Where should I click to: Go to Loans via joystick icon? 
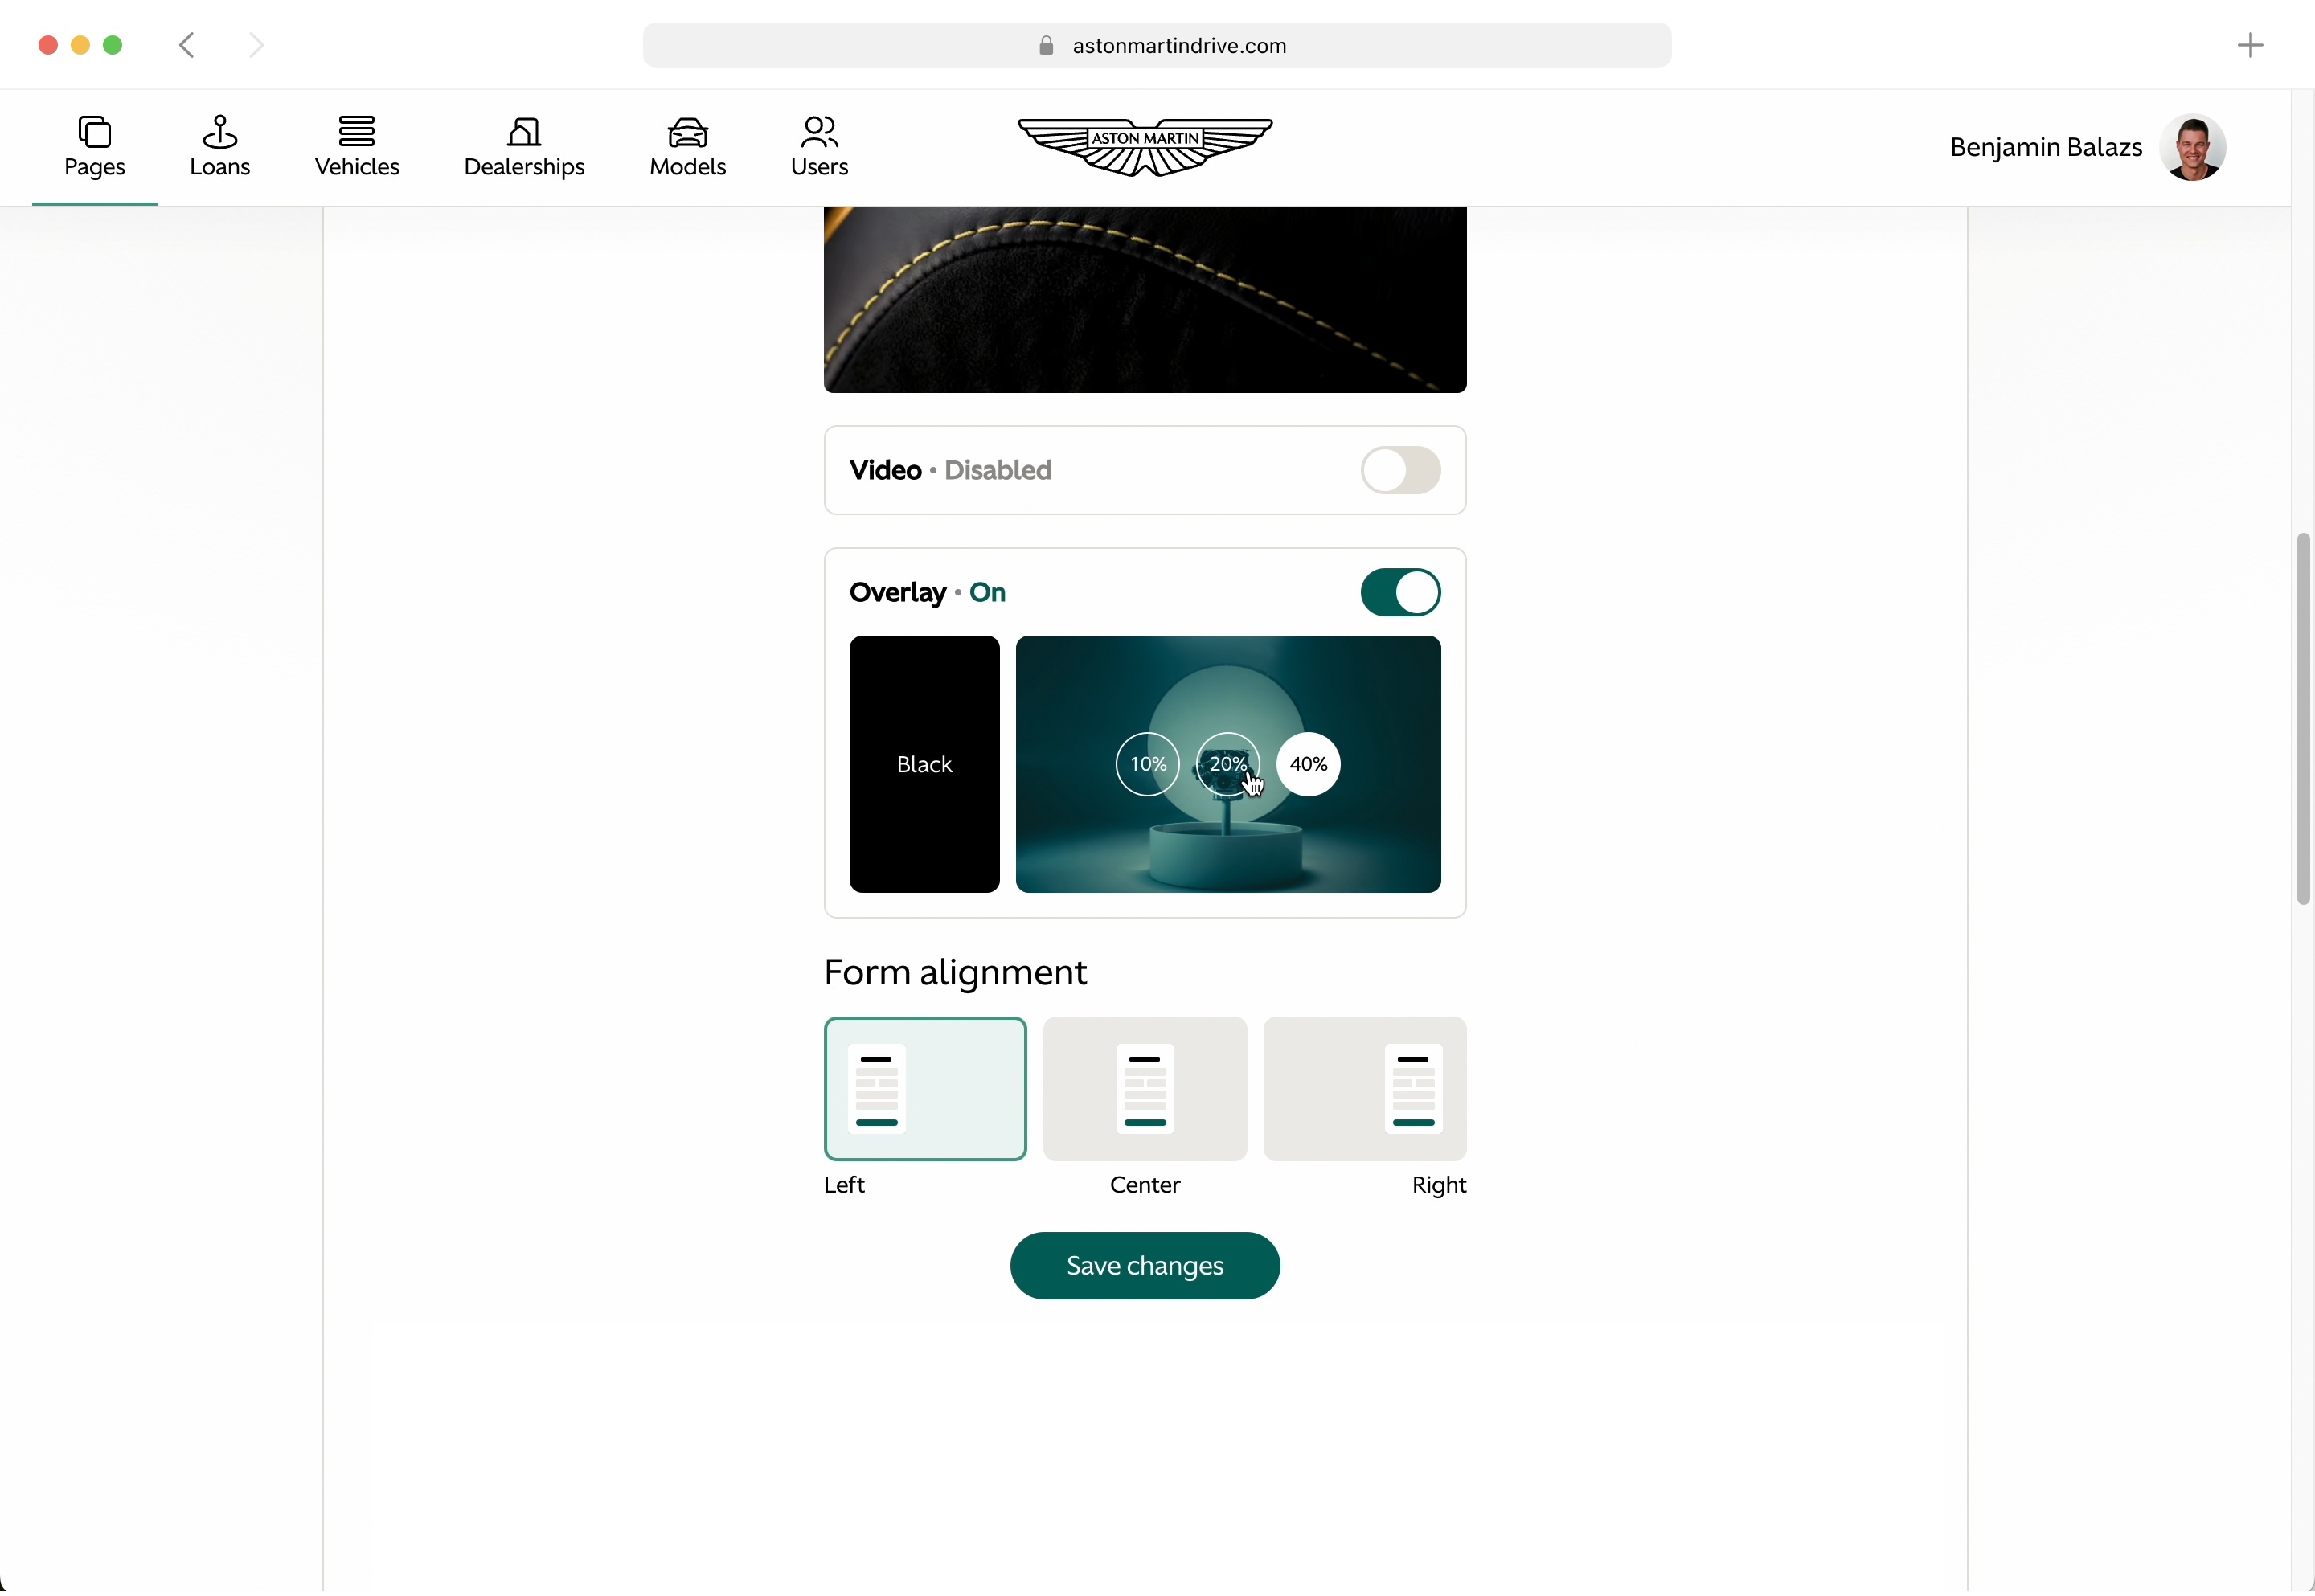(x=219, y=133)
